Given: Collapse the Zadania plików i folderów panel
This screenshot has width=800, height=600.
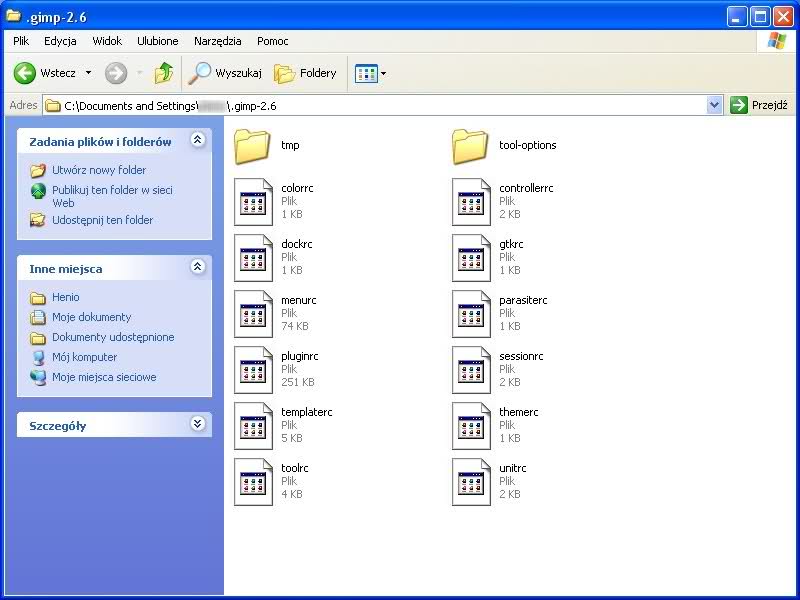Looking at the screenshot, I should coord(197,141).
